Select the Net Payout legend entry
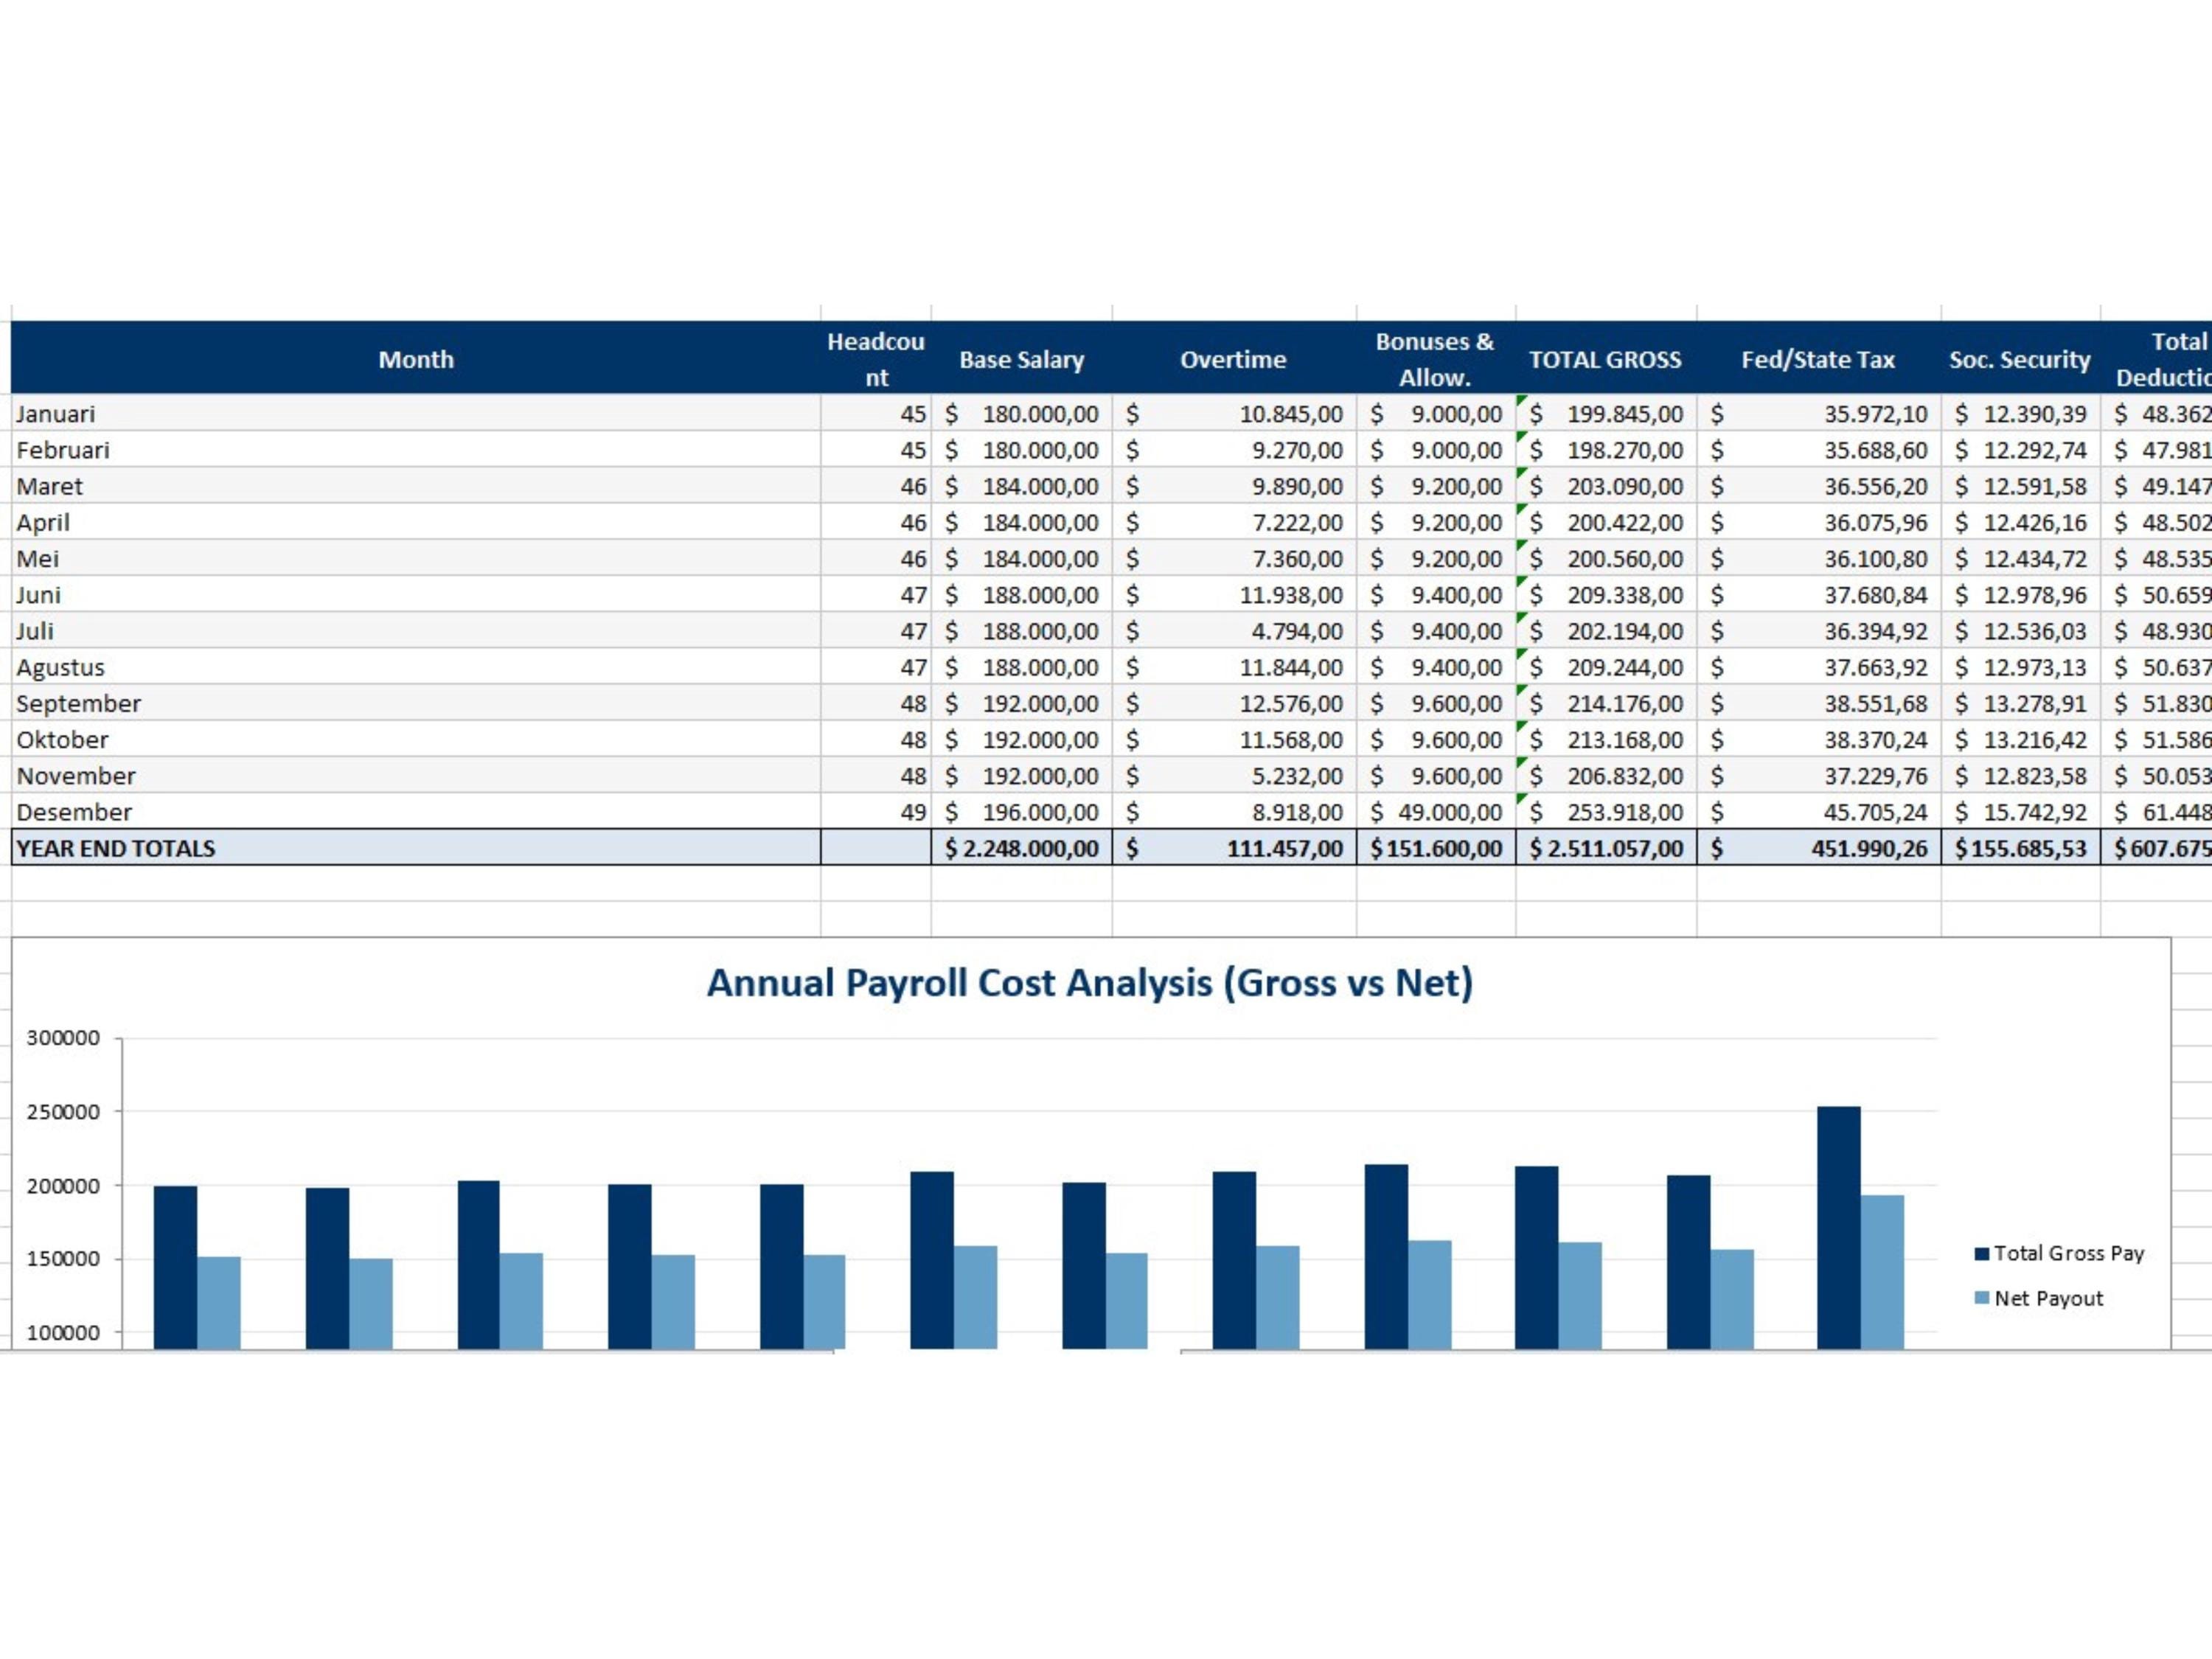This screenshot has width=2212, height=1659. coord(2039,1298)
